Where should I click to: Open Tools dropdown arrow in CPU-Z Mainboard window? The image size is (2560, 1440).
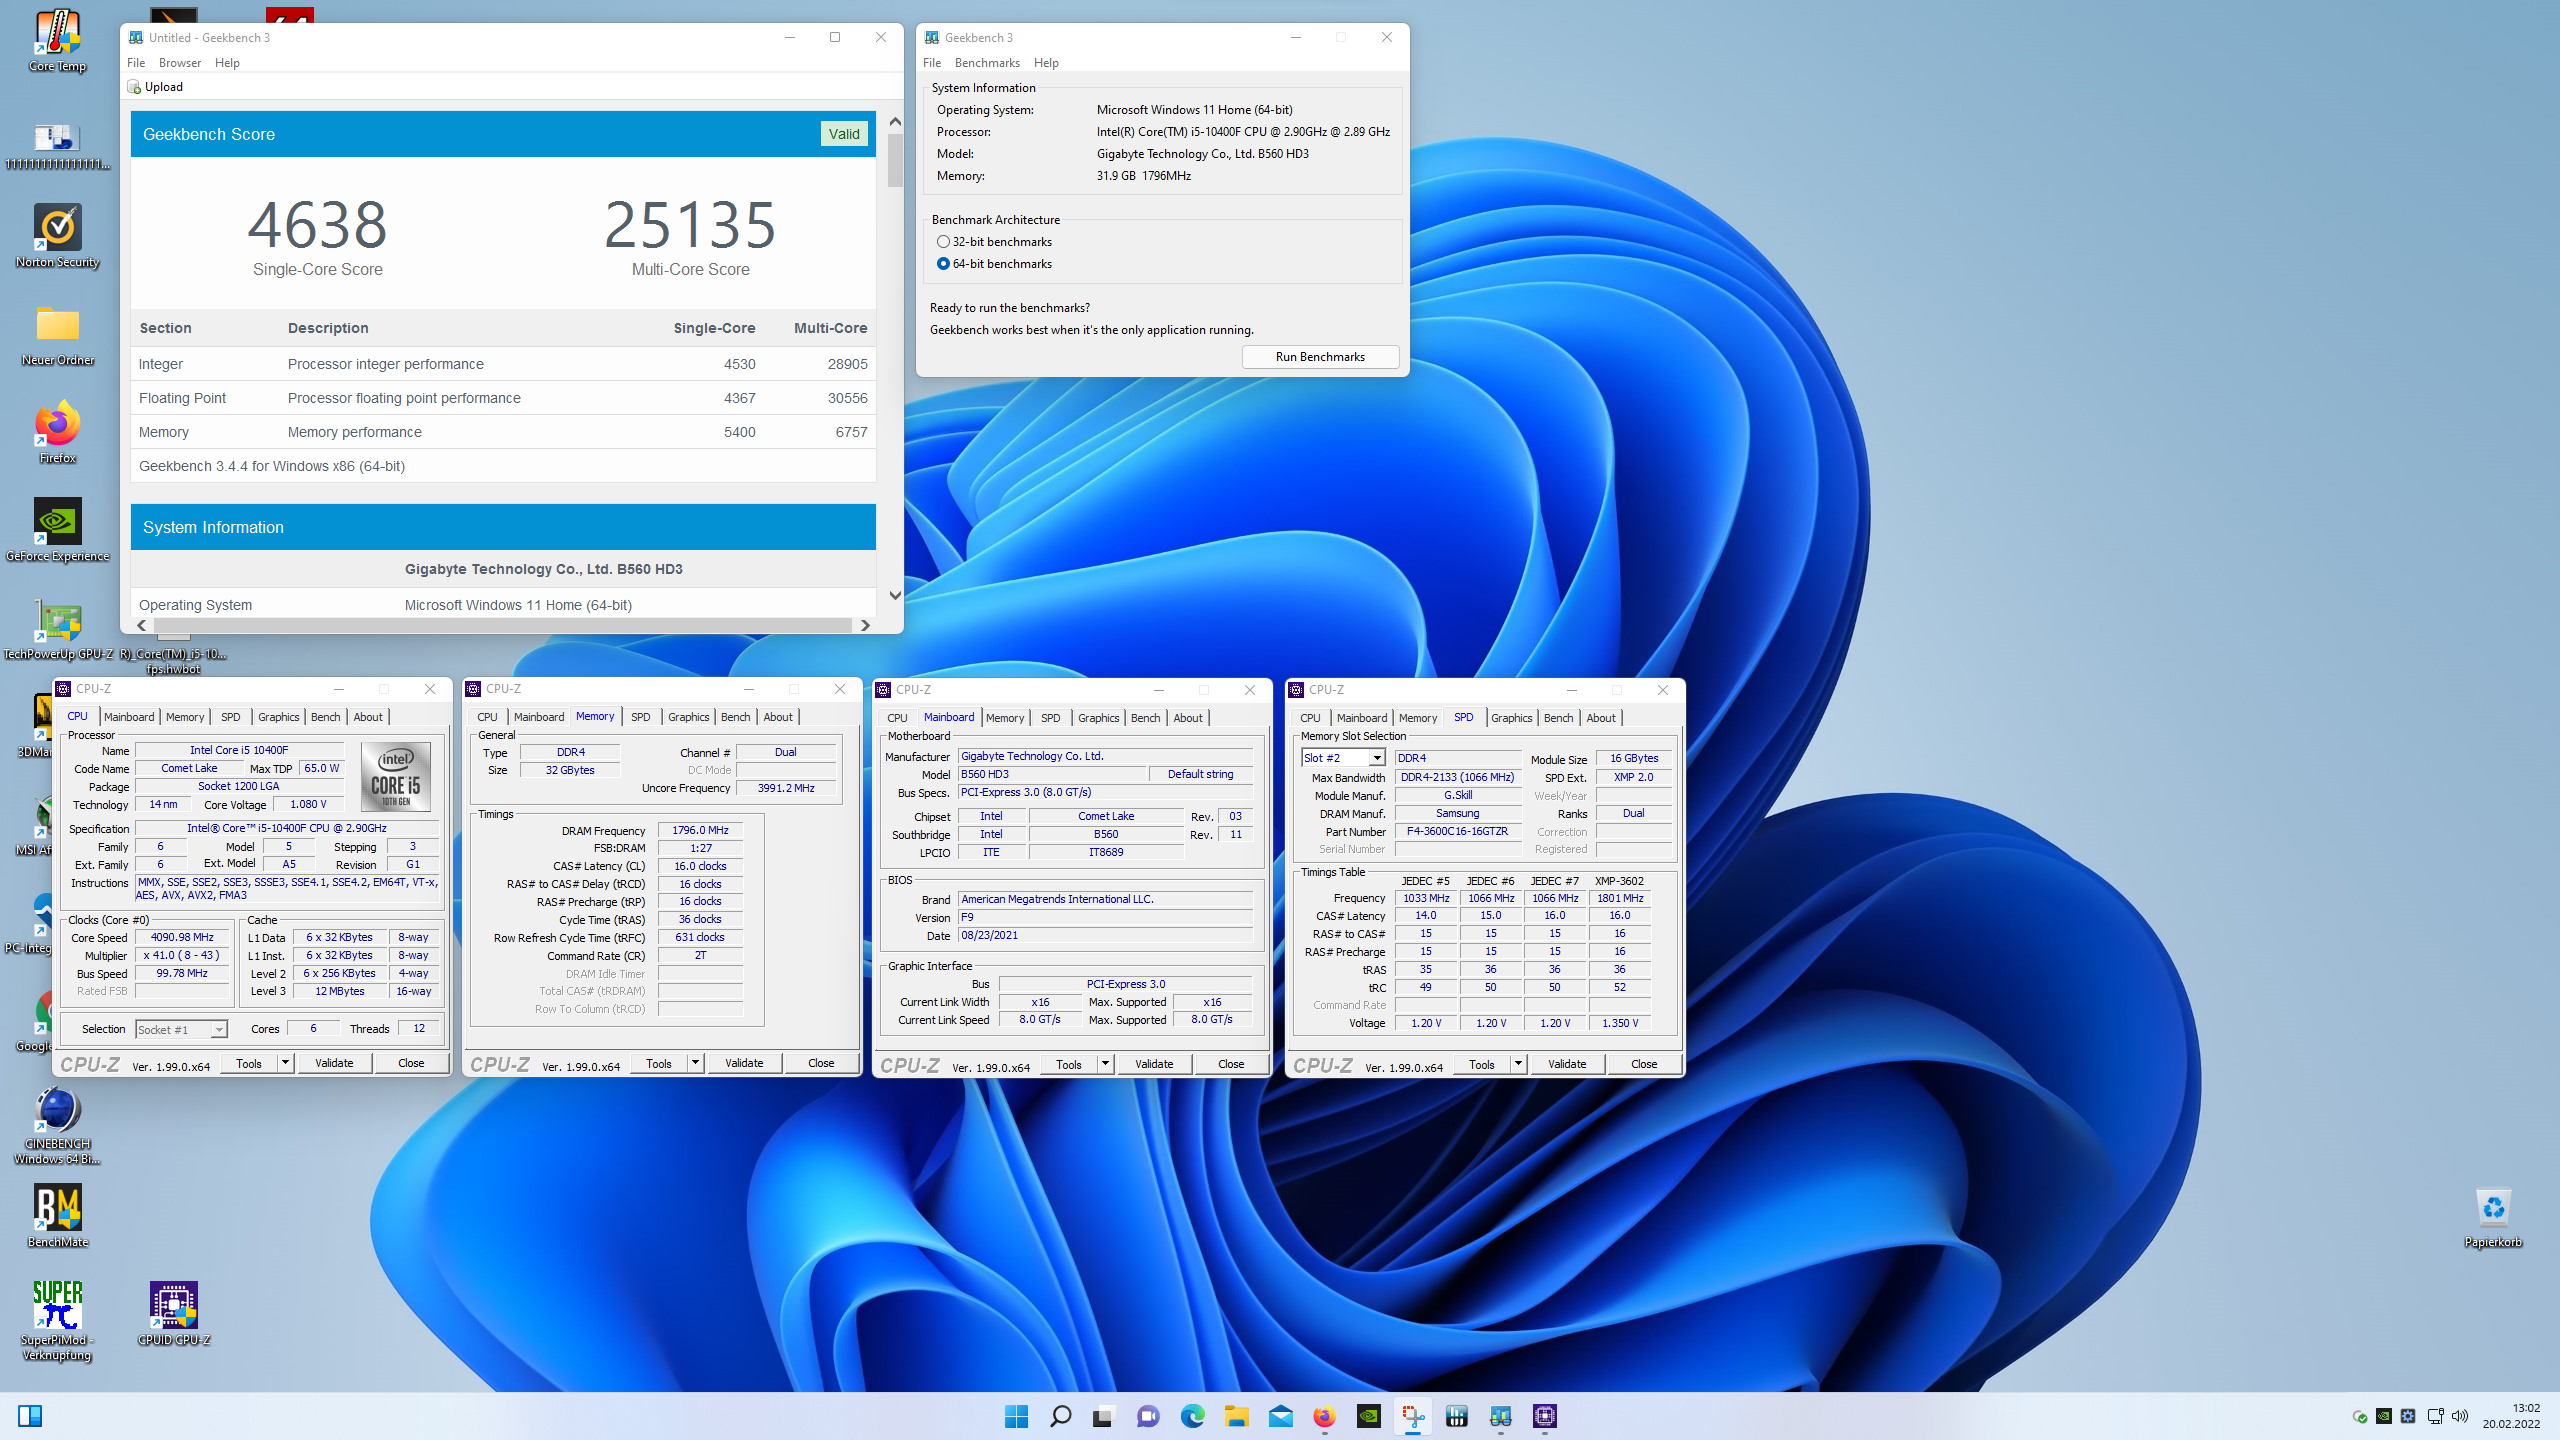1106,1064
